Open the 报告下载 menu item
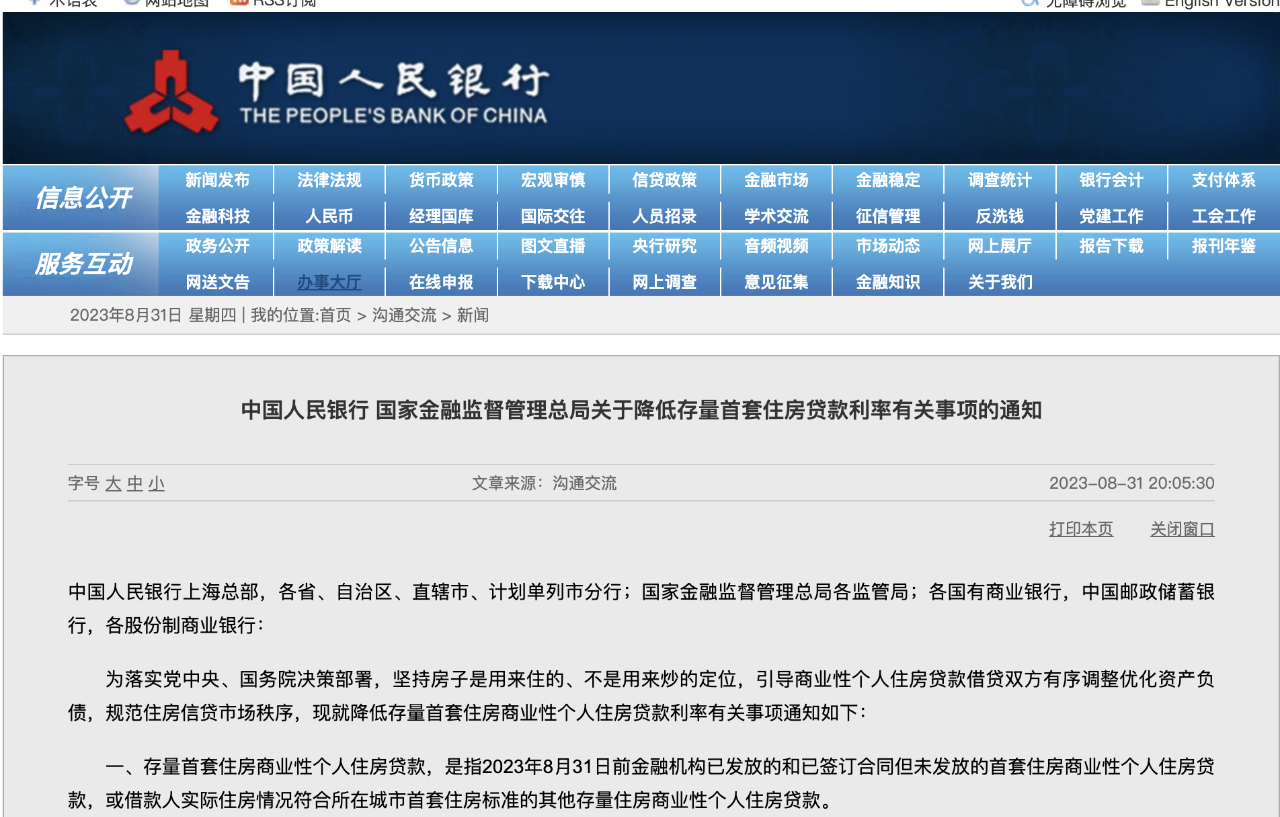The height and width of the screenshot is (817, 1280). coord(1111,246)
